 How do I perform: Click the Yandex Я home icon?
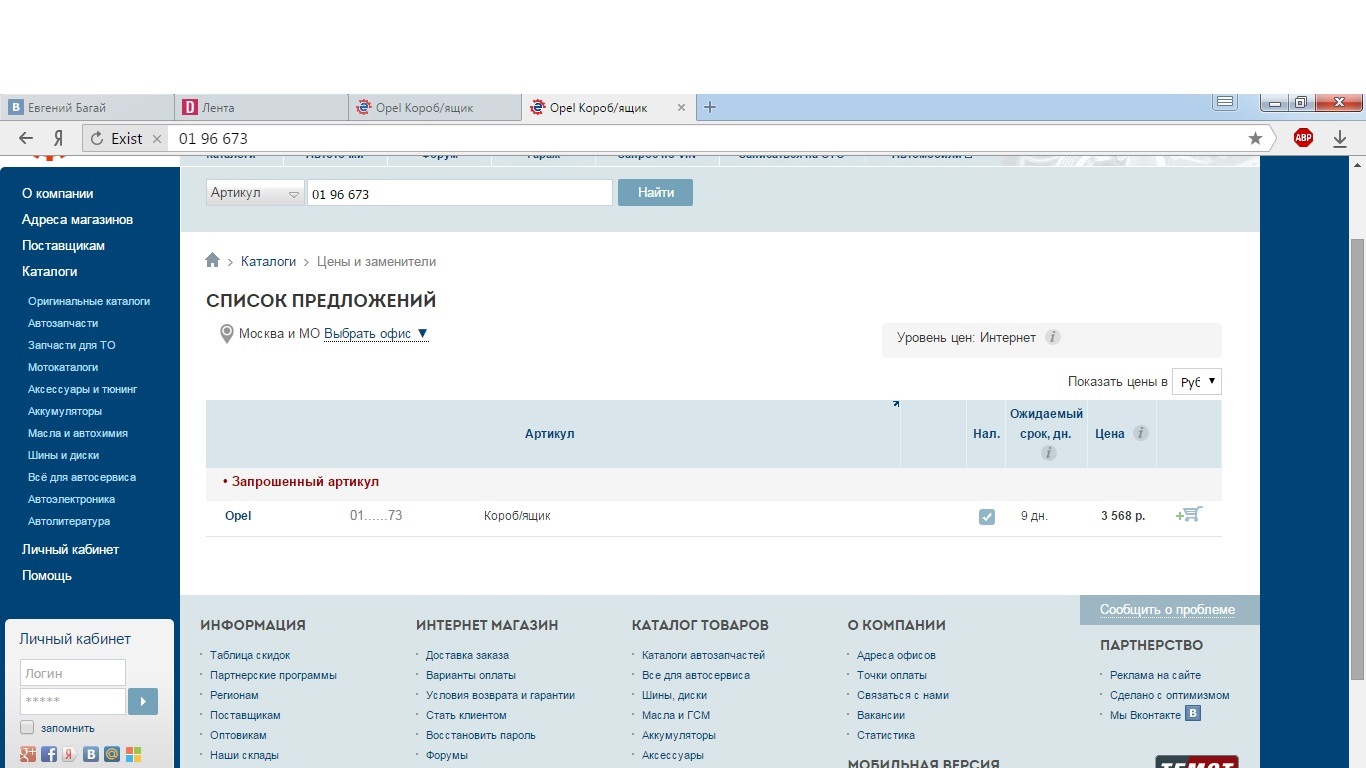pyautogui.click(x=59, y=138)
